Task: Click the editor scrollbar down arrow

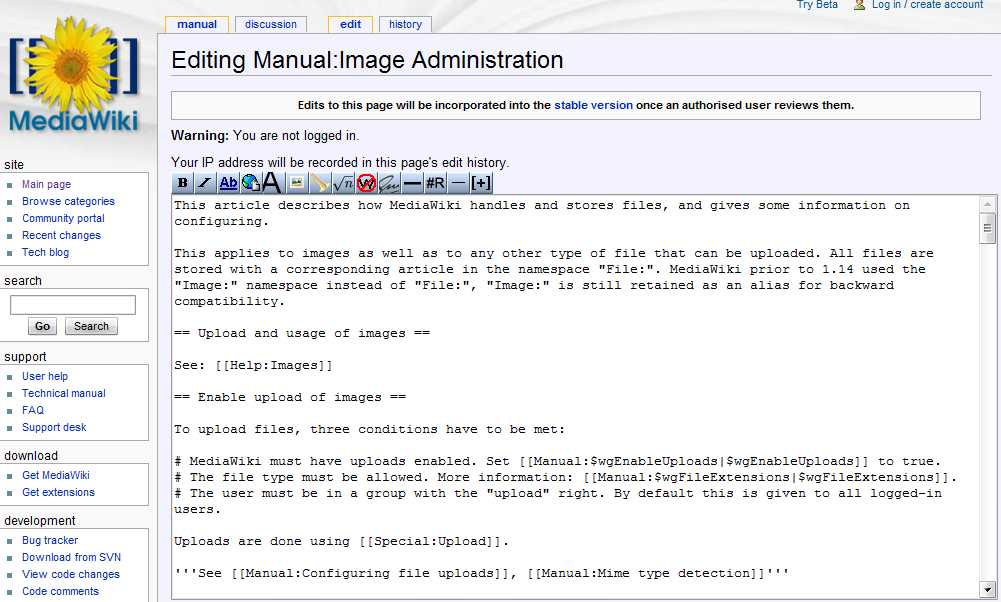Action: (x=988, y=589)
